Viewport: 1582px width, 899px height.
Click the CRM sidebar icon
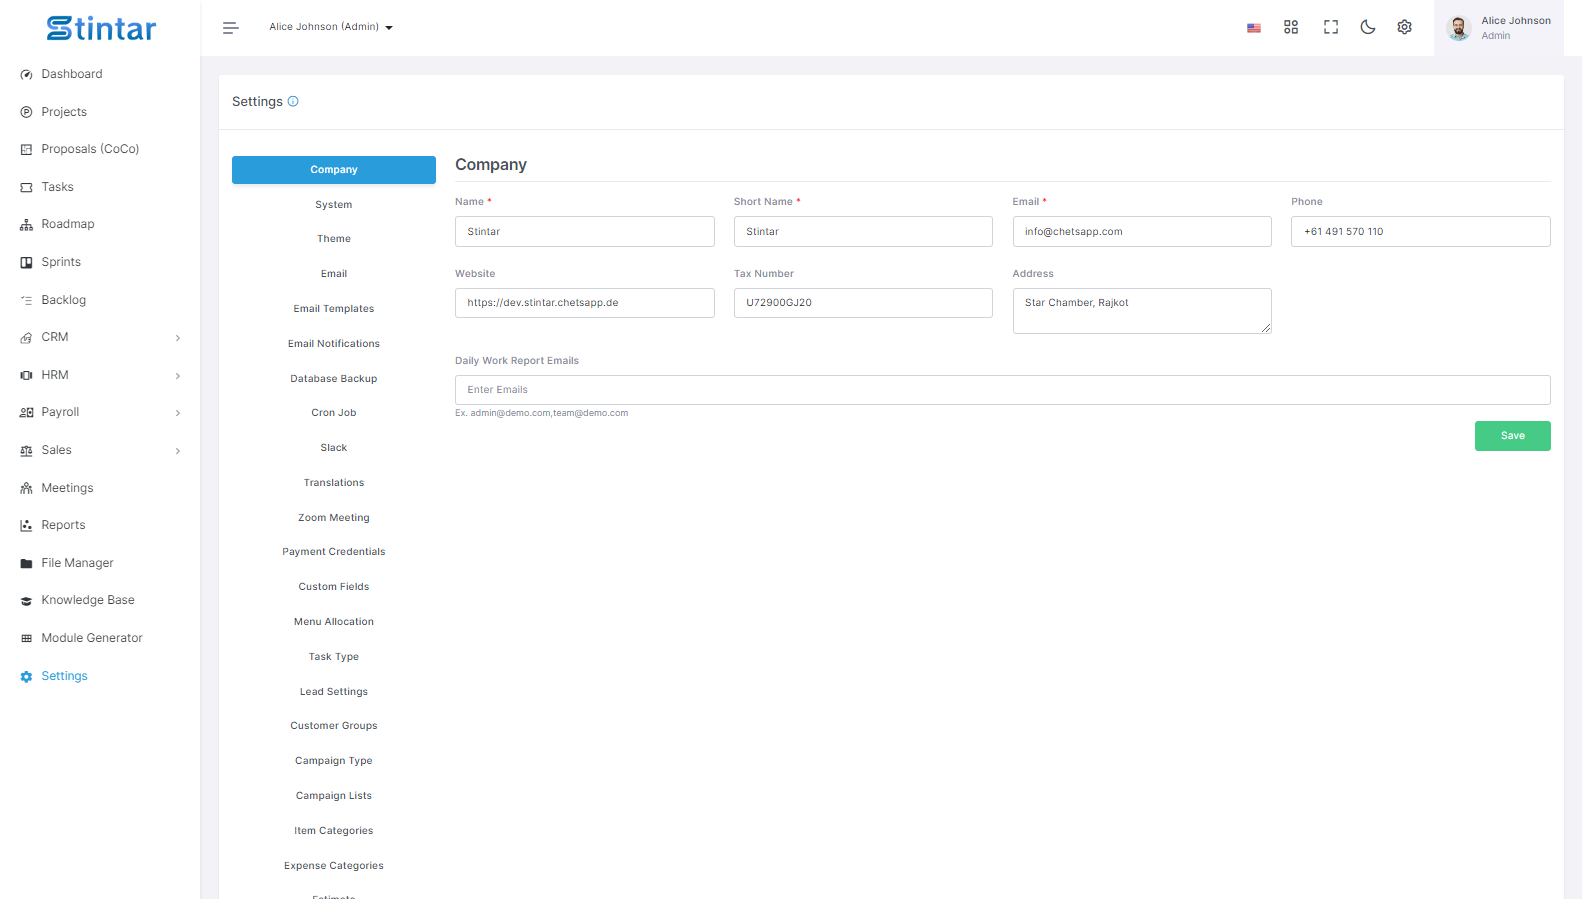[x=26, y=338]
